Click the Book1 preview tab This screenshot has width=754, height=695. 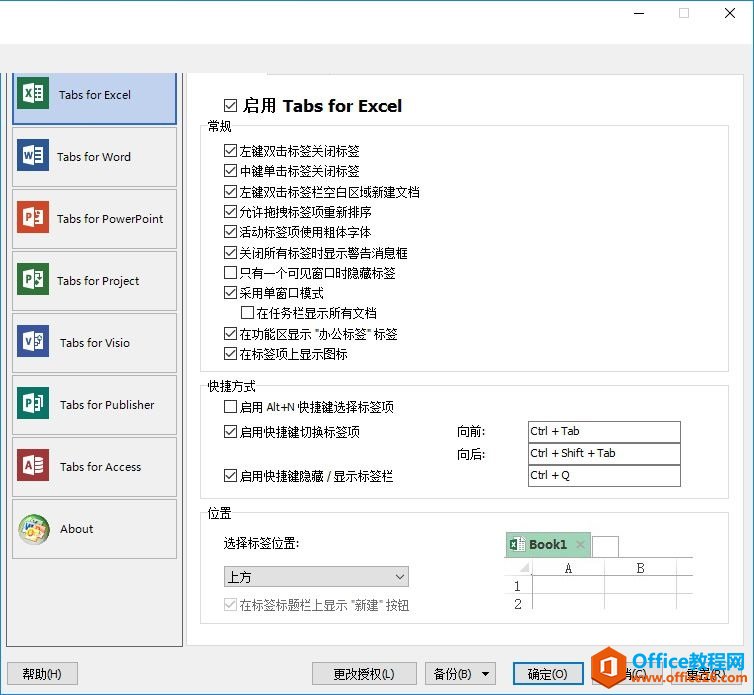pyautogui.click(x=548, y=544)
